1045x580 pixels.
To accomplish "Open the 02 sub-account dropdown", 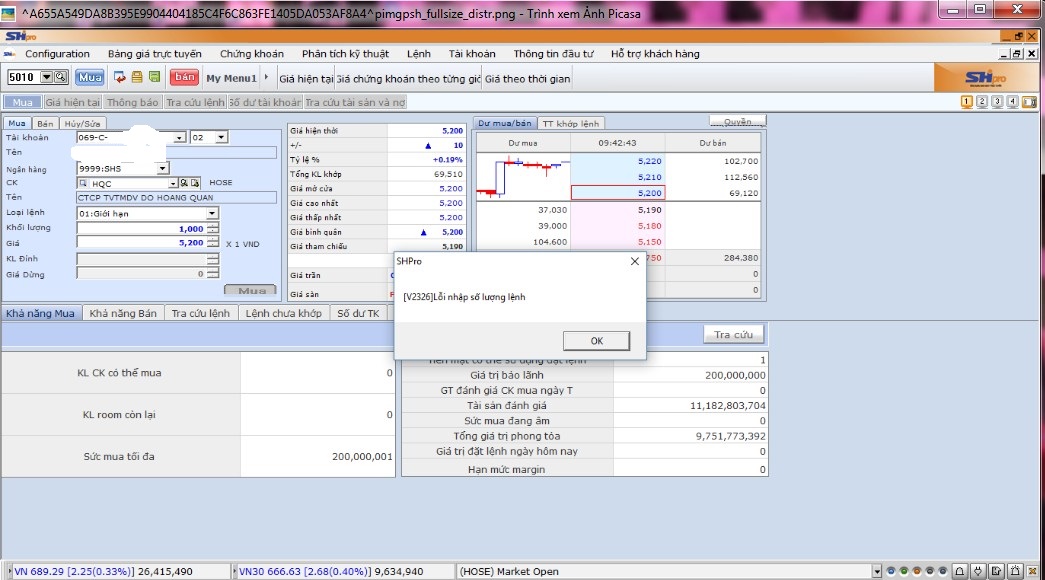I will click(x=221, y=137).
